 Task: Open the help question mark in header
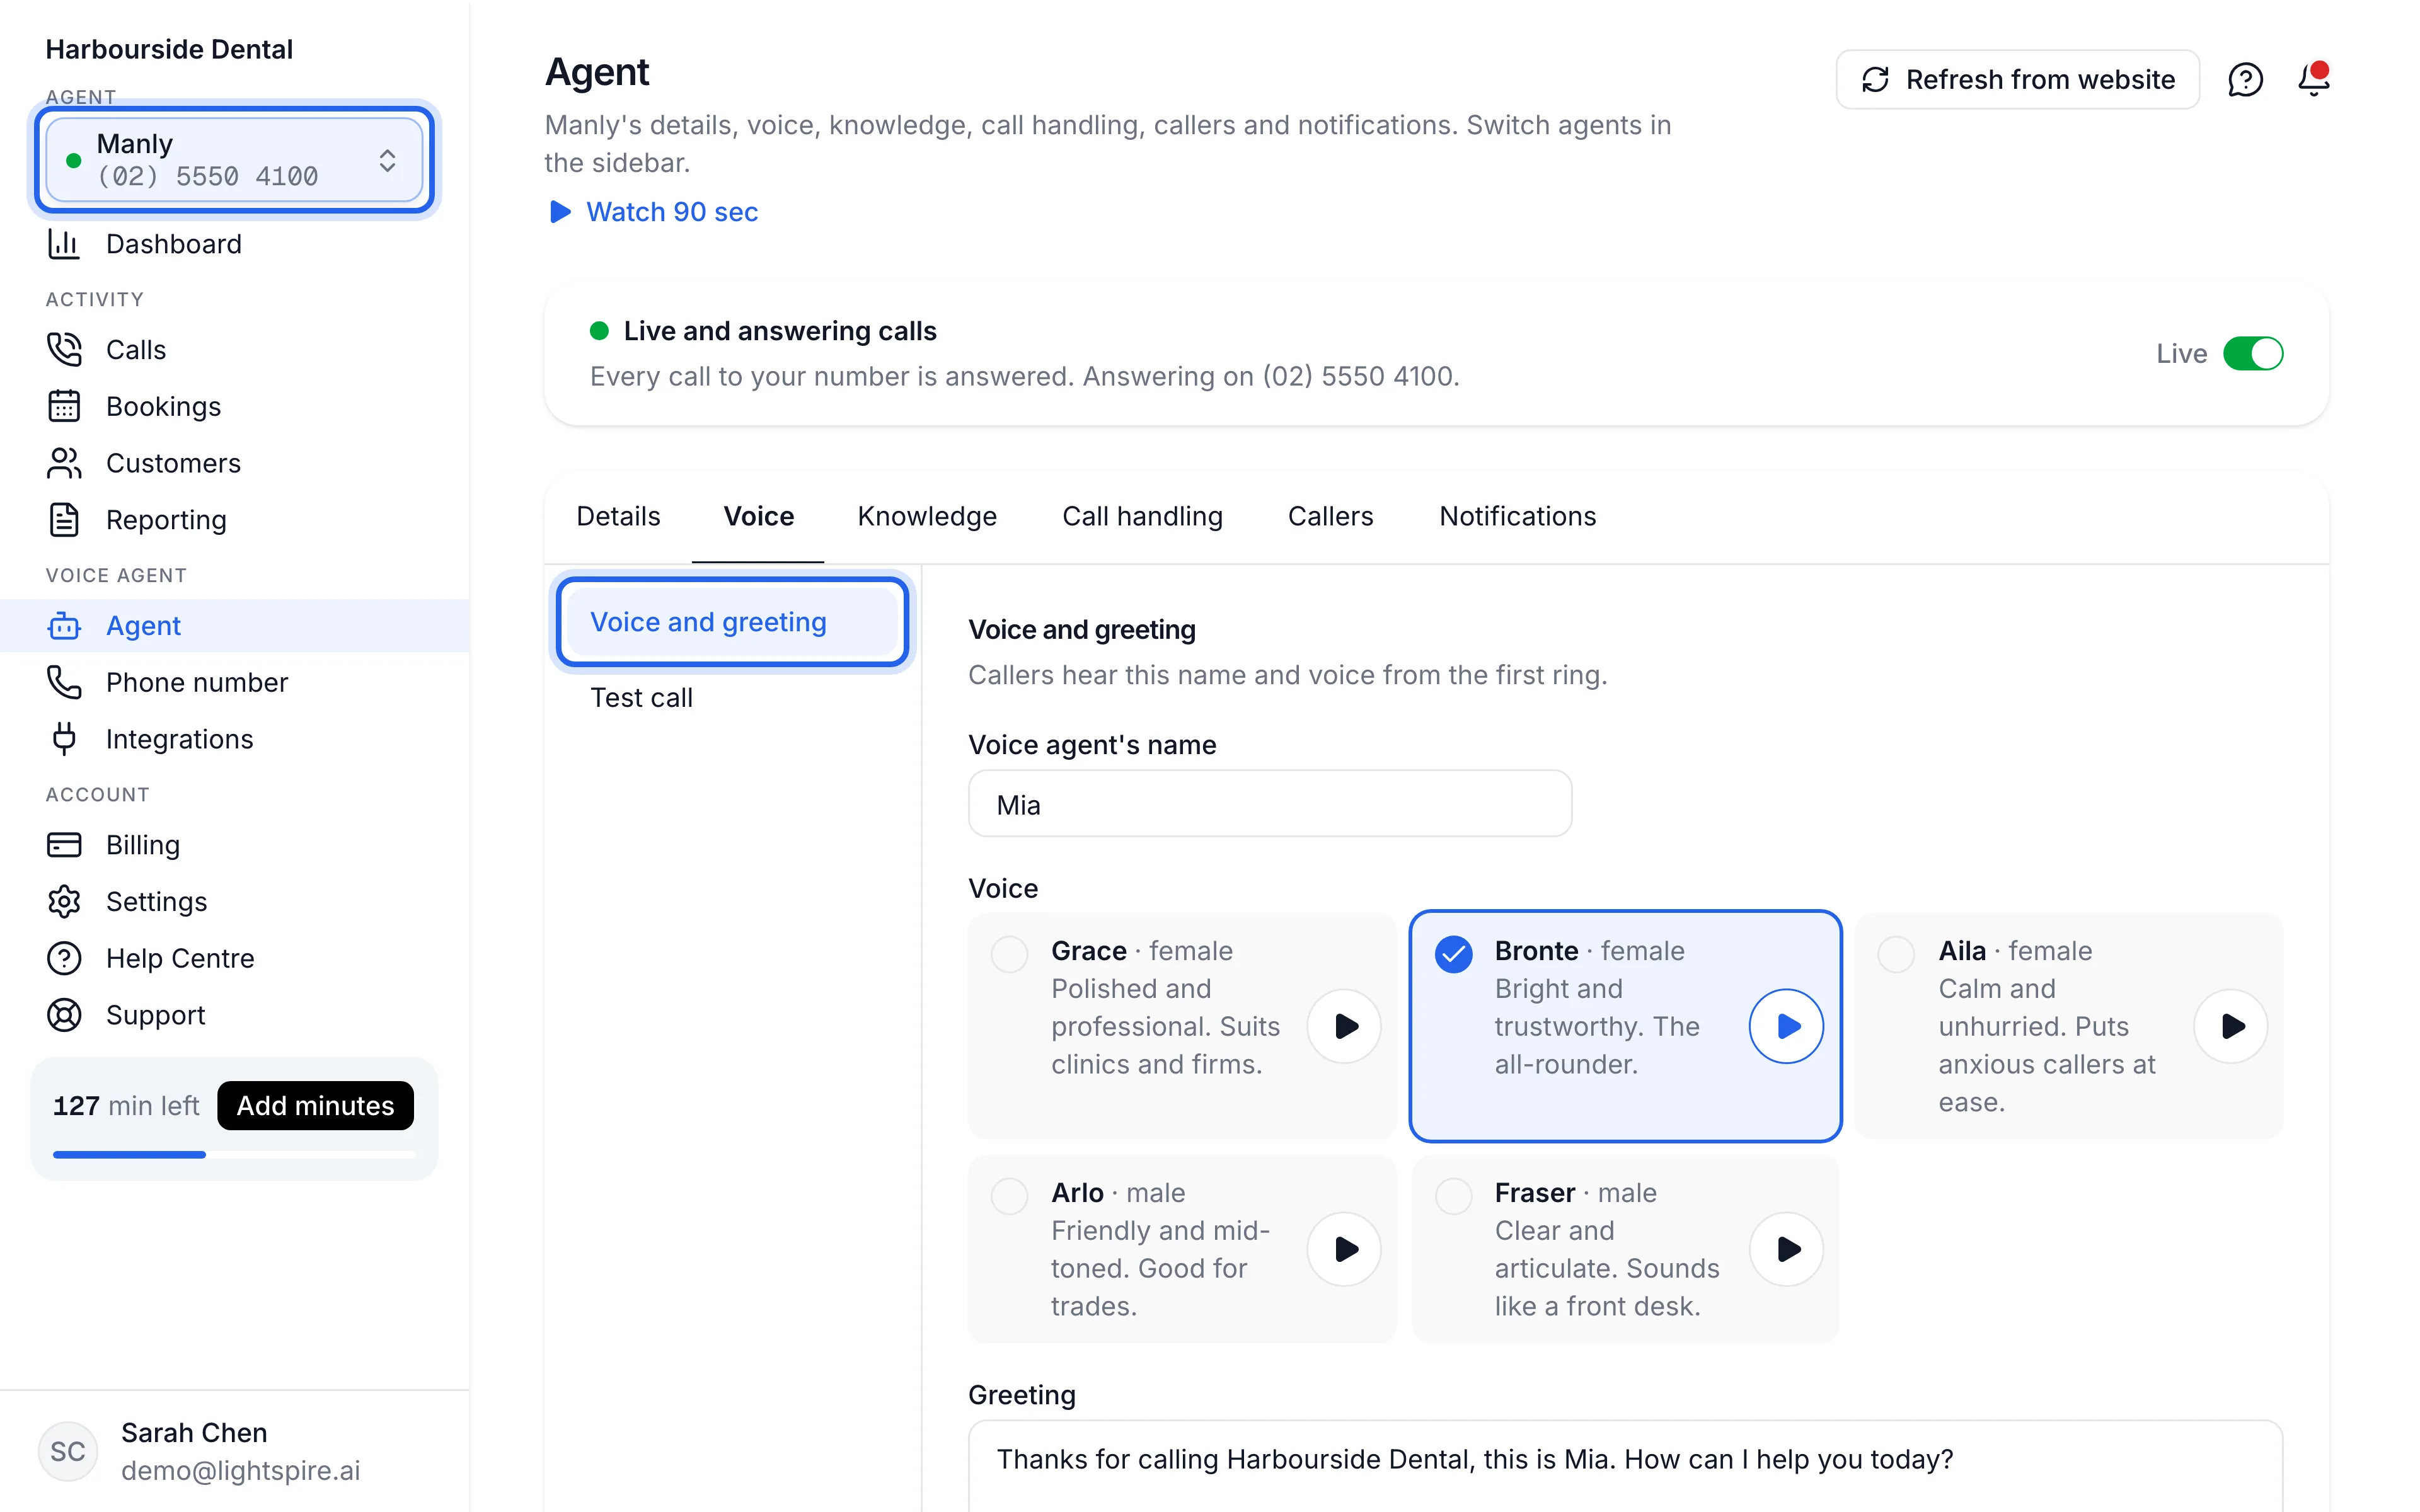pyautogui.click(x=2245, y=79)
